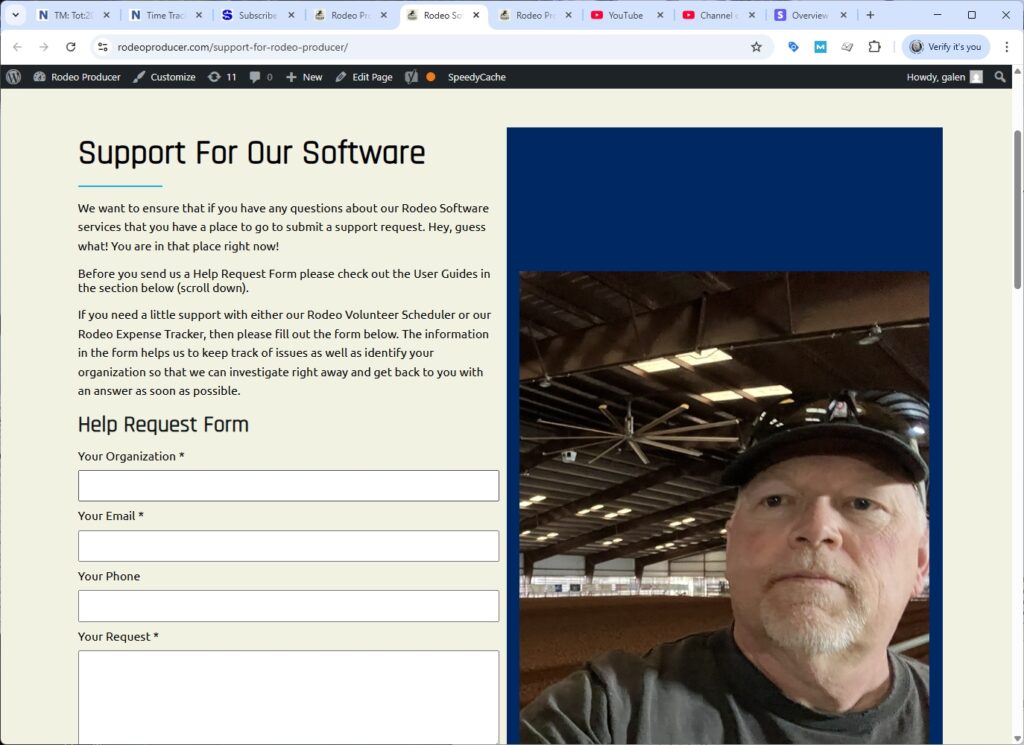Open the Customize pencil icon

tap(138, 76)
